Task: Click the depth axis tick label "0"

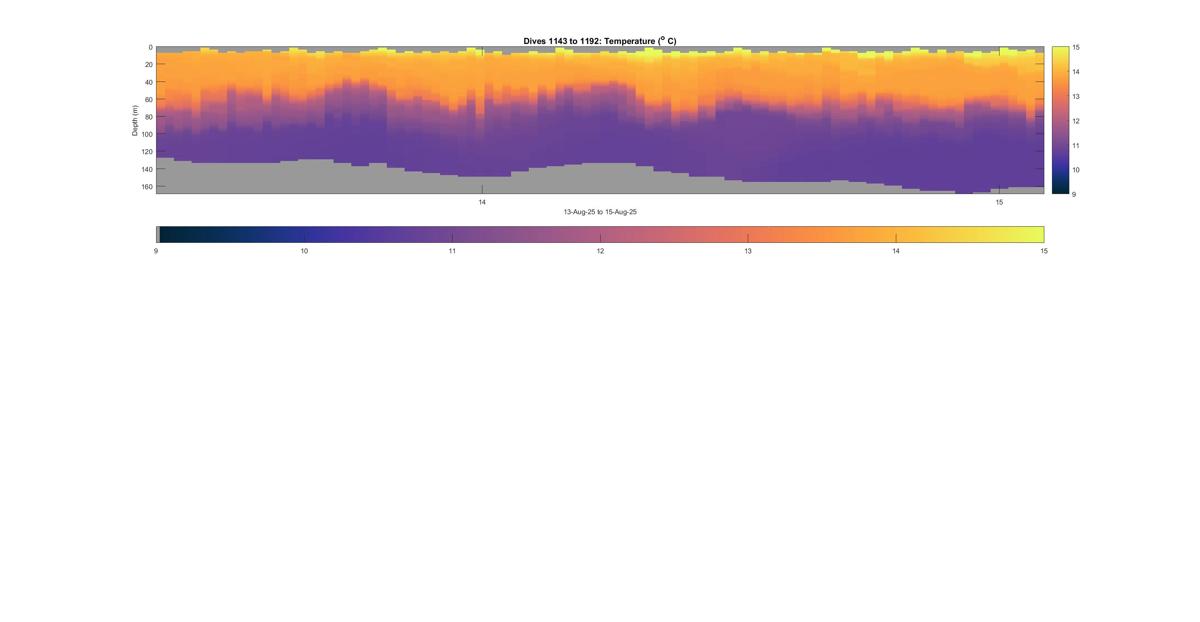Action: (x=150, y=47)
